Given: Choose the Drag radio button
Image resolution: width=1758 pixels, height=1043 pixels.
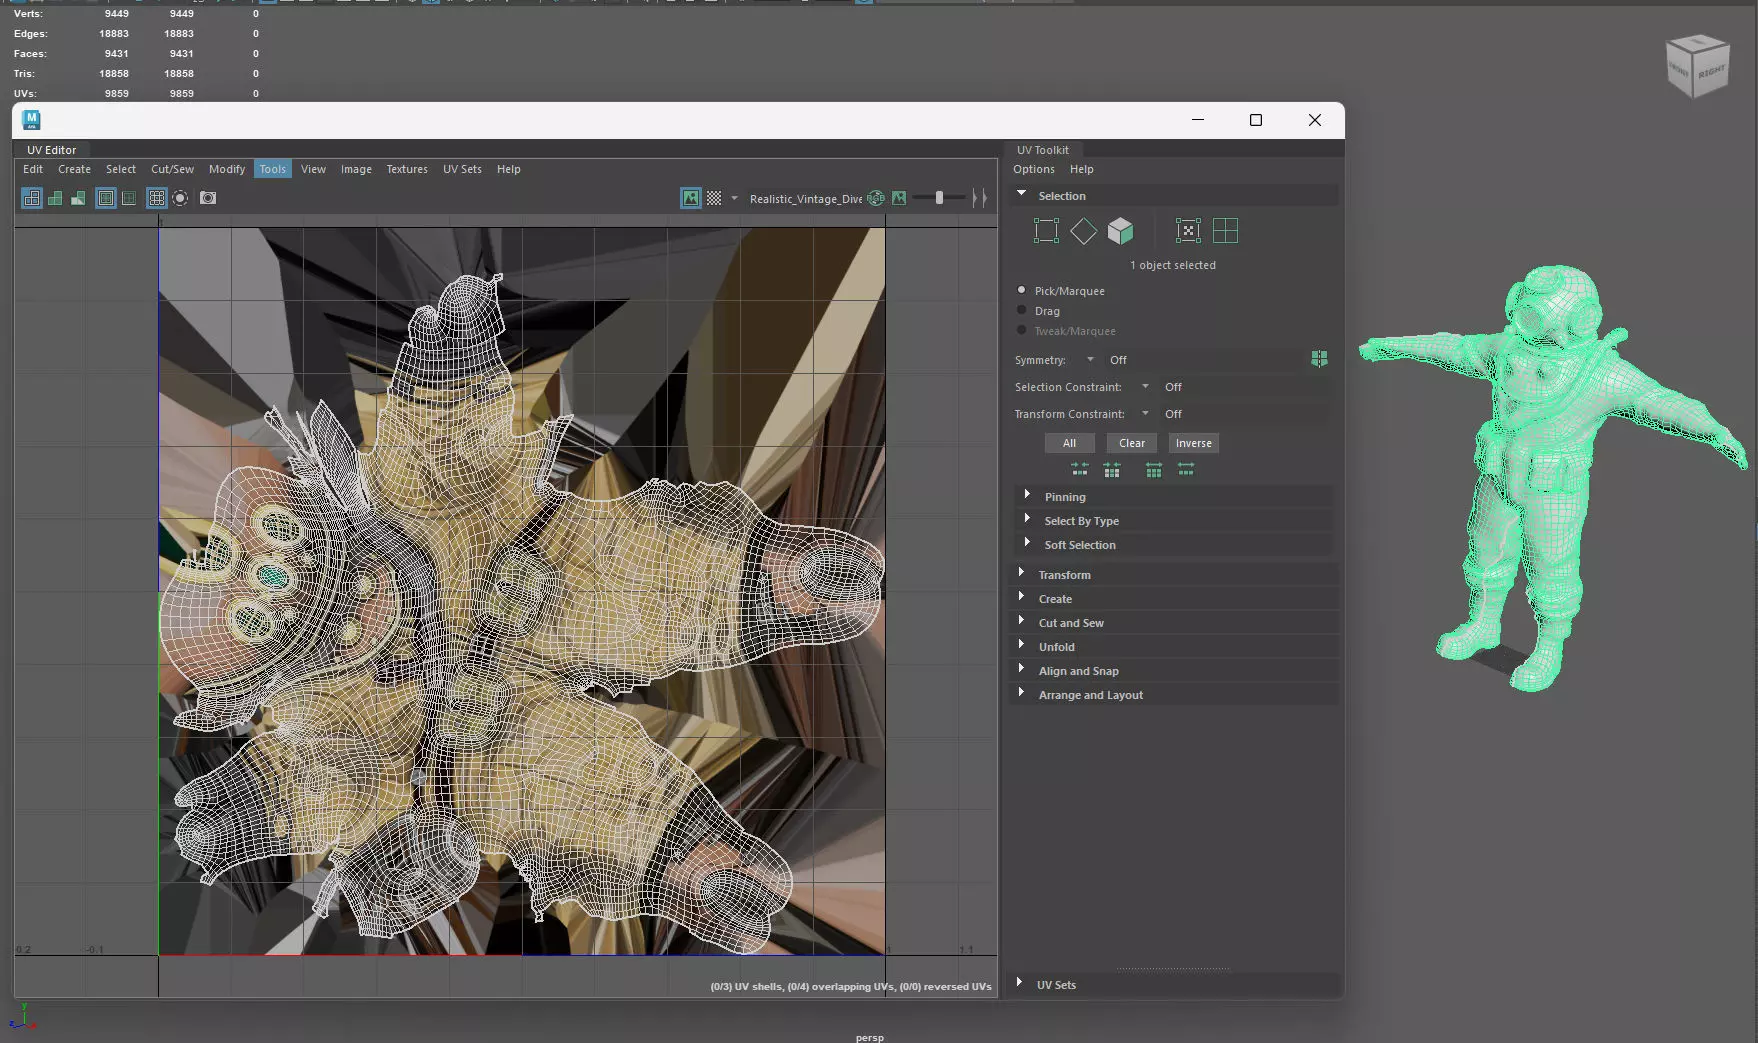Looking at the screenshot, I should point(1021,310).
